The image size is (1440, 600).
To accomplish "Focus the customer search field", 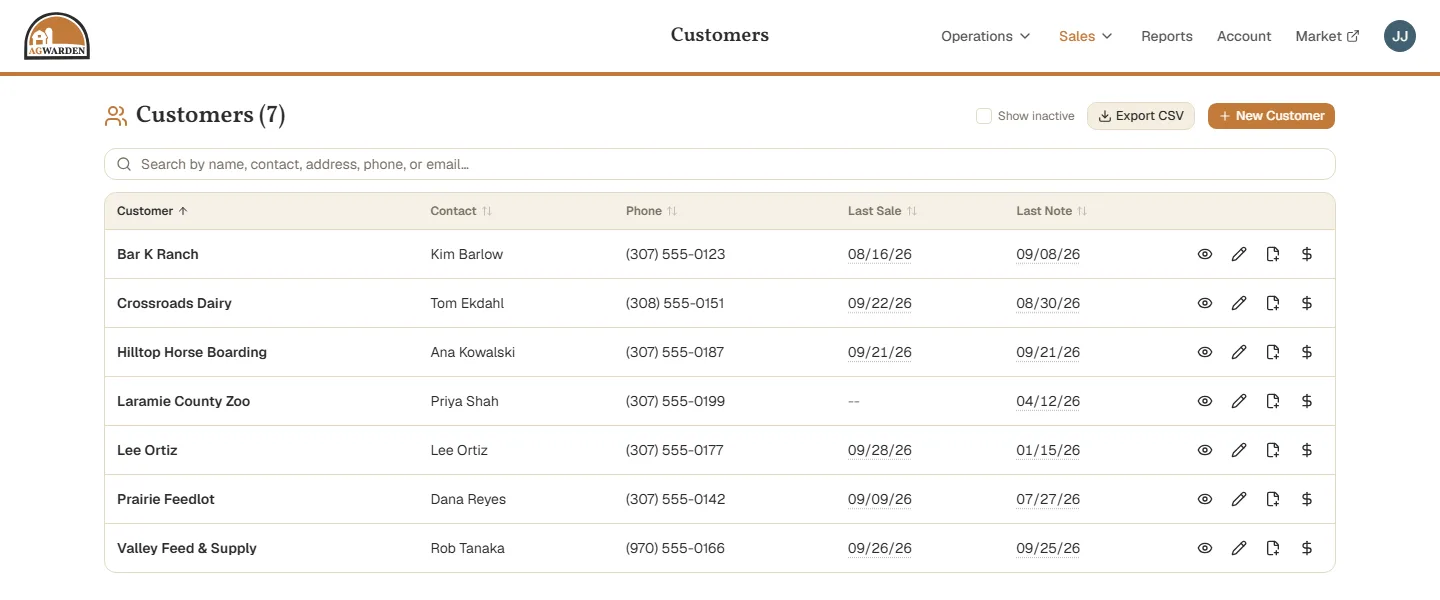I will 720,164.
